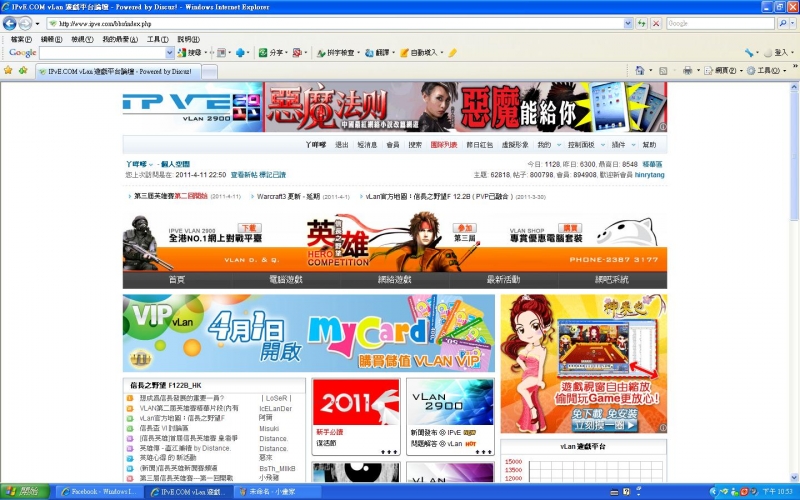Click the Favorites star icon
Screen dimensions: 800x500
pos(8,70)
